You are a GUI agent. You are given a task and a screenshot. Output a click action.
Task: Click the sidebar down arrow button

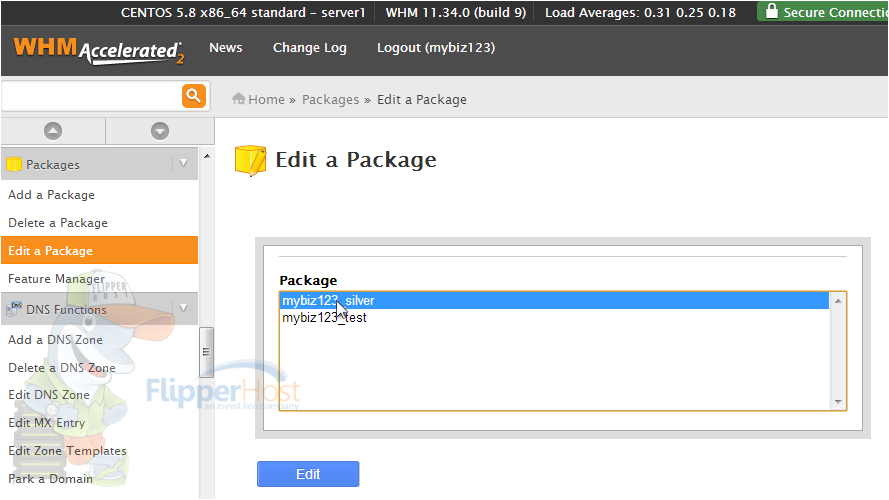(x=160, y=131)
